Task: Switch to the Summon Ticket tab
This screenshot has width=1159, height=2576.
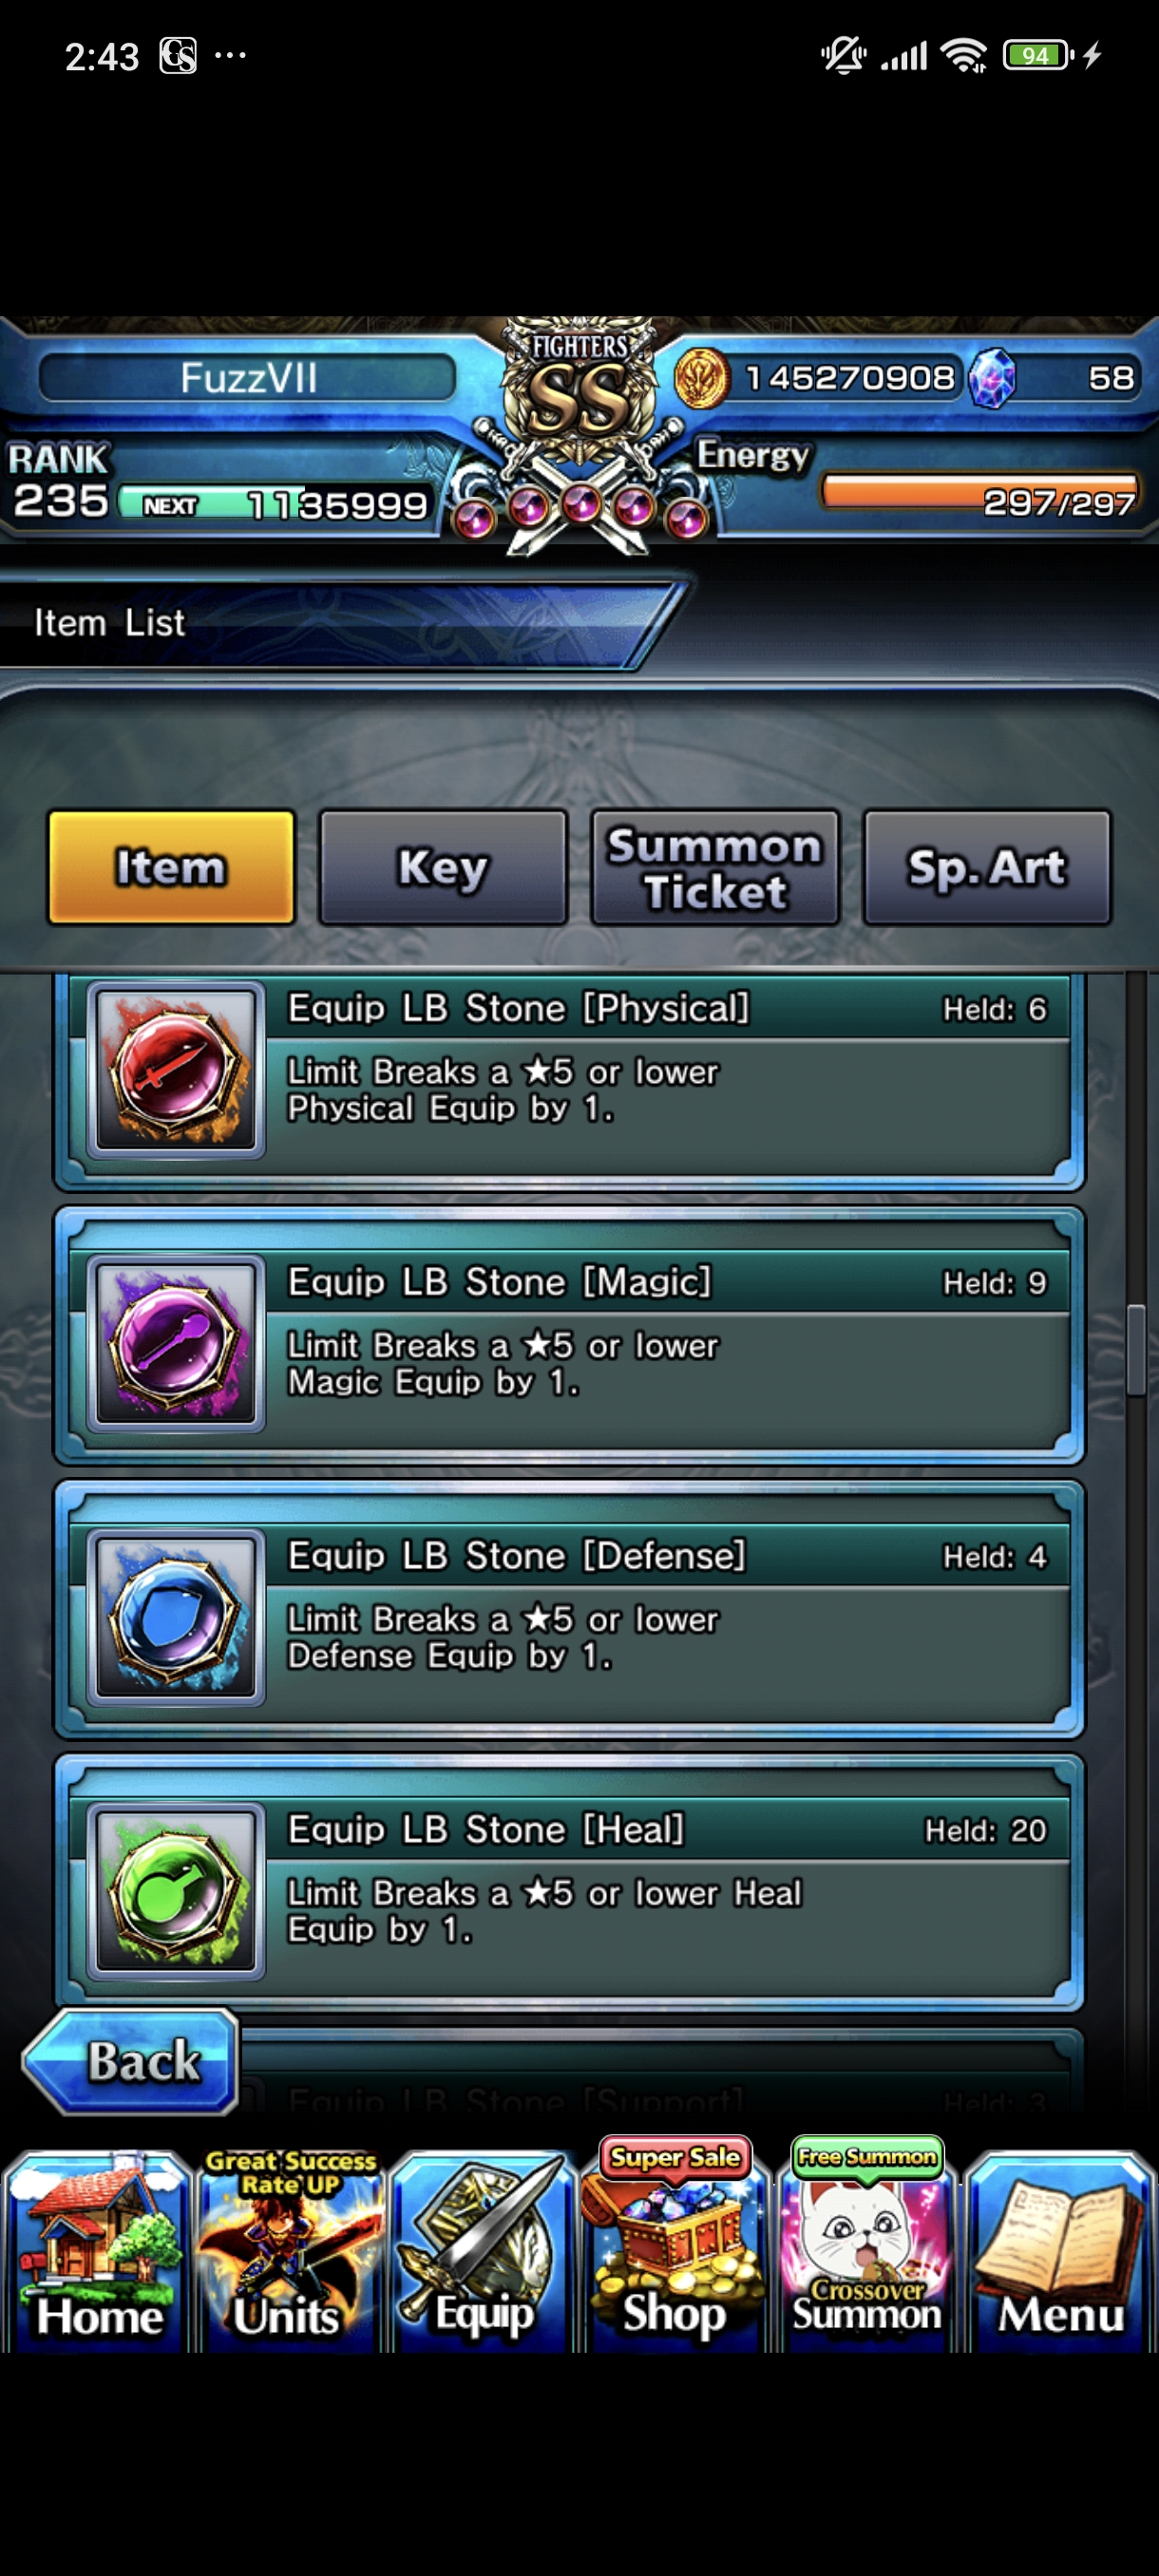Action: point(715,867)
